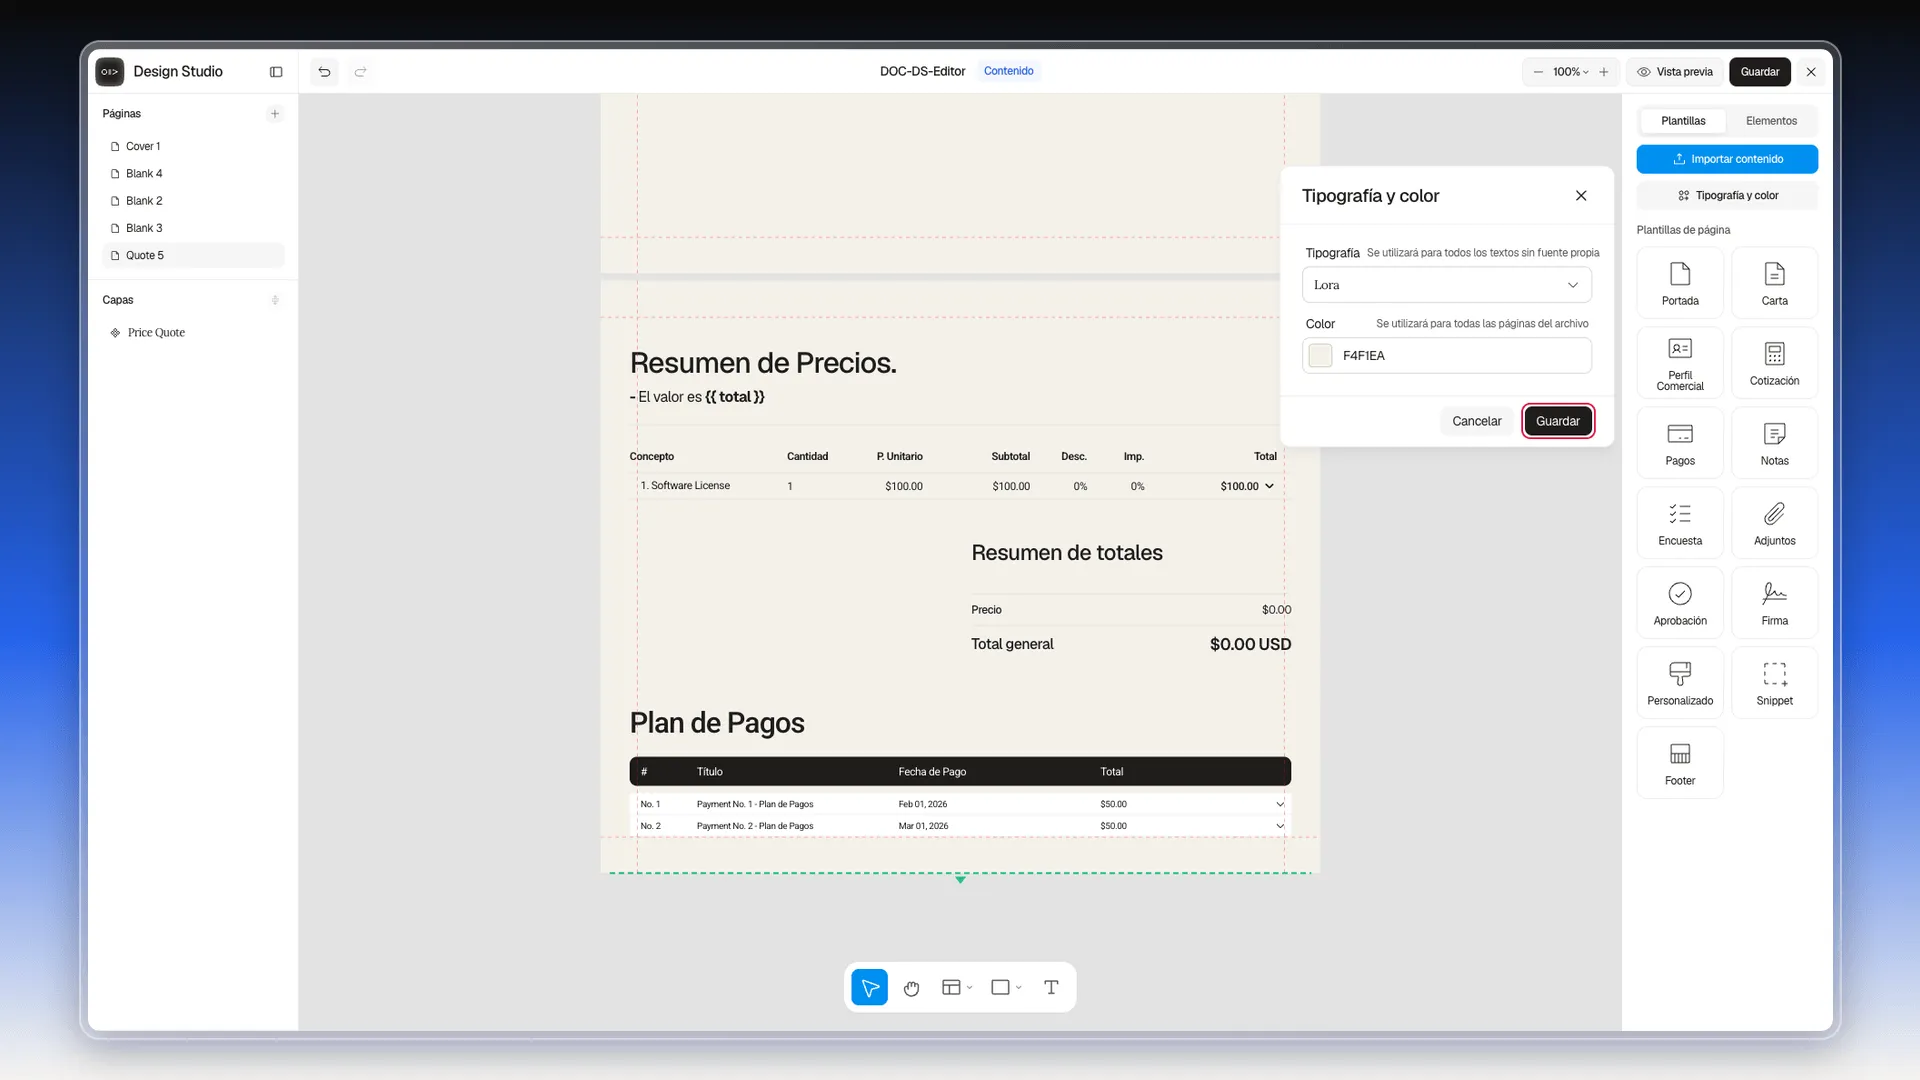Open the F4F1EA color swatch picker
Image resolution: width=1920 pixels, height=1080 pixels.
tap(1320, 356)
